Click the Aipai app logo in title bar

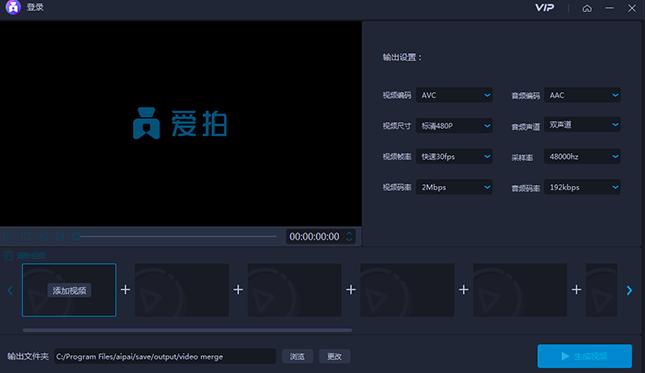point(13,7)
